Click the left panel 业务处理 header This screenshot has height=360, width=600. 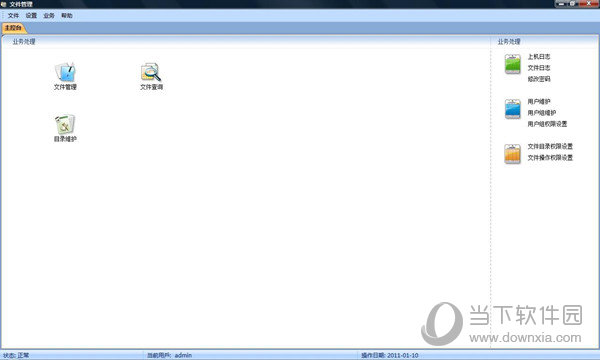tap(24, 41)
